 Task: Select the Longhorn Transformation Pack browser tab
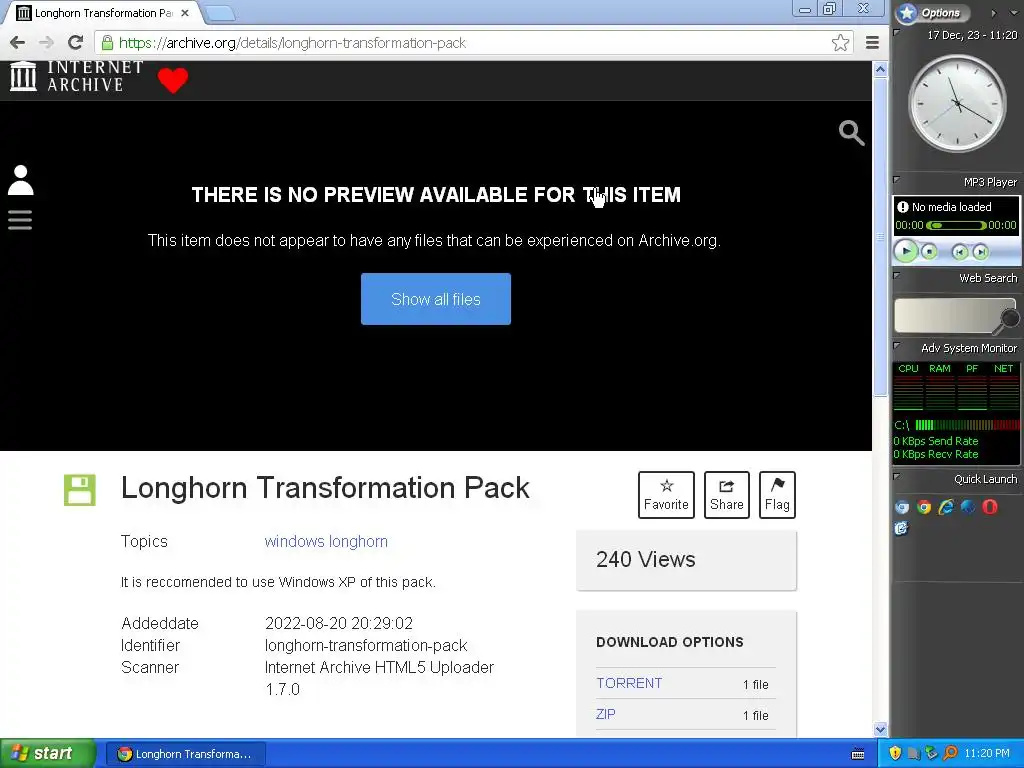pos(103,13)
